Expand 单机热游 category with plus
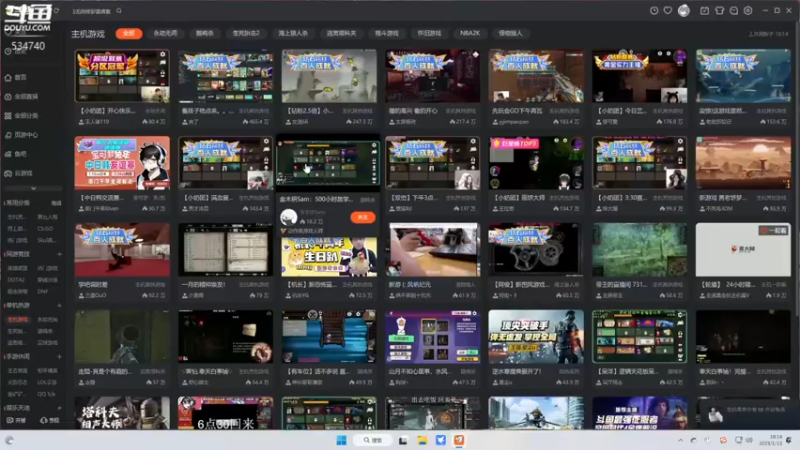800x450 pixels. (59, 305)
